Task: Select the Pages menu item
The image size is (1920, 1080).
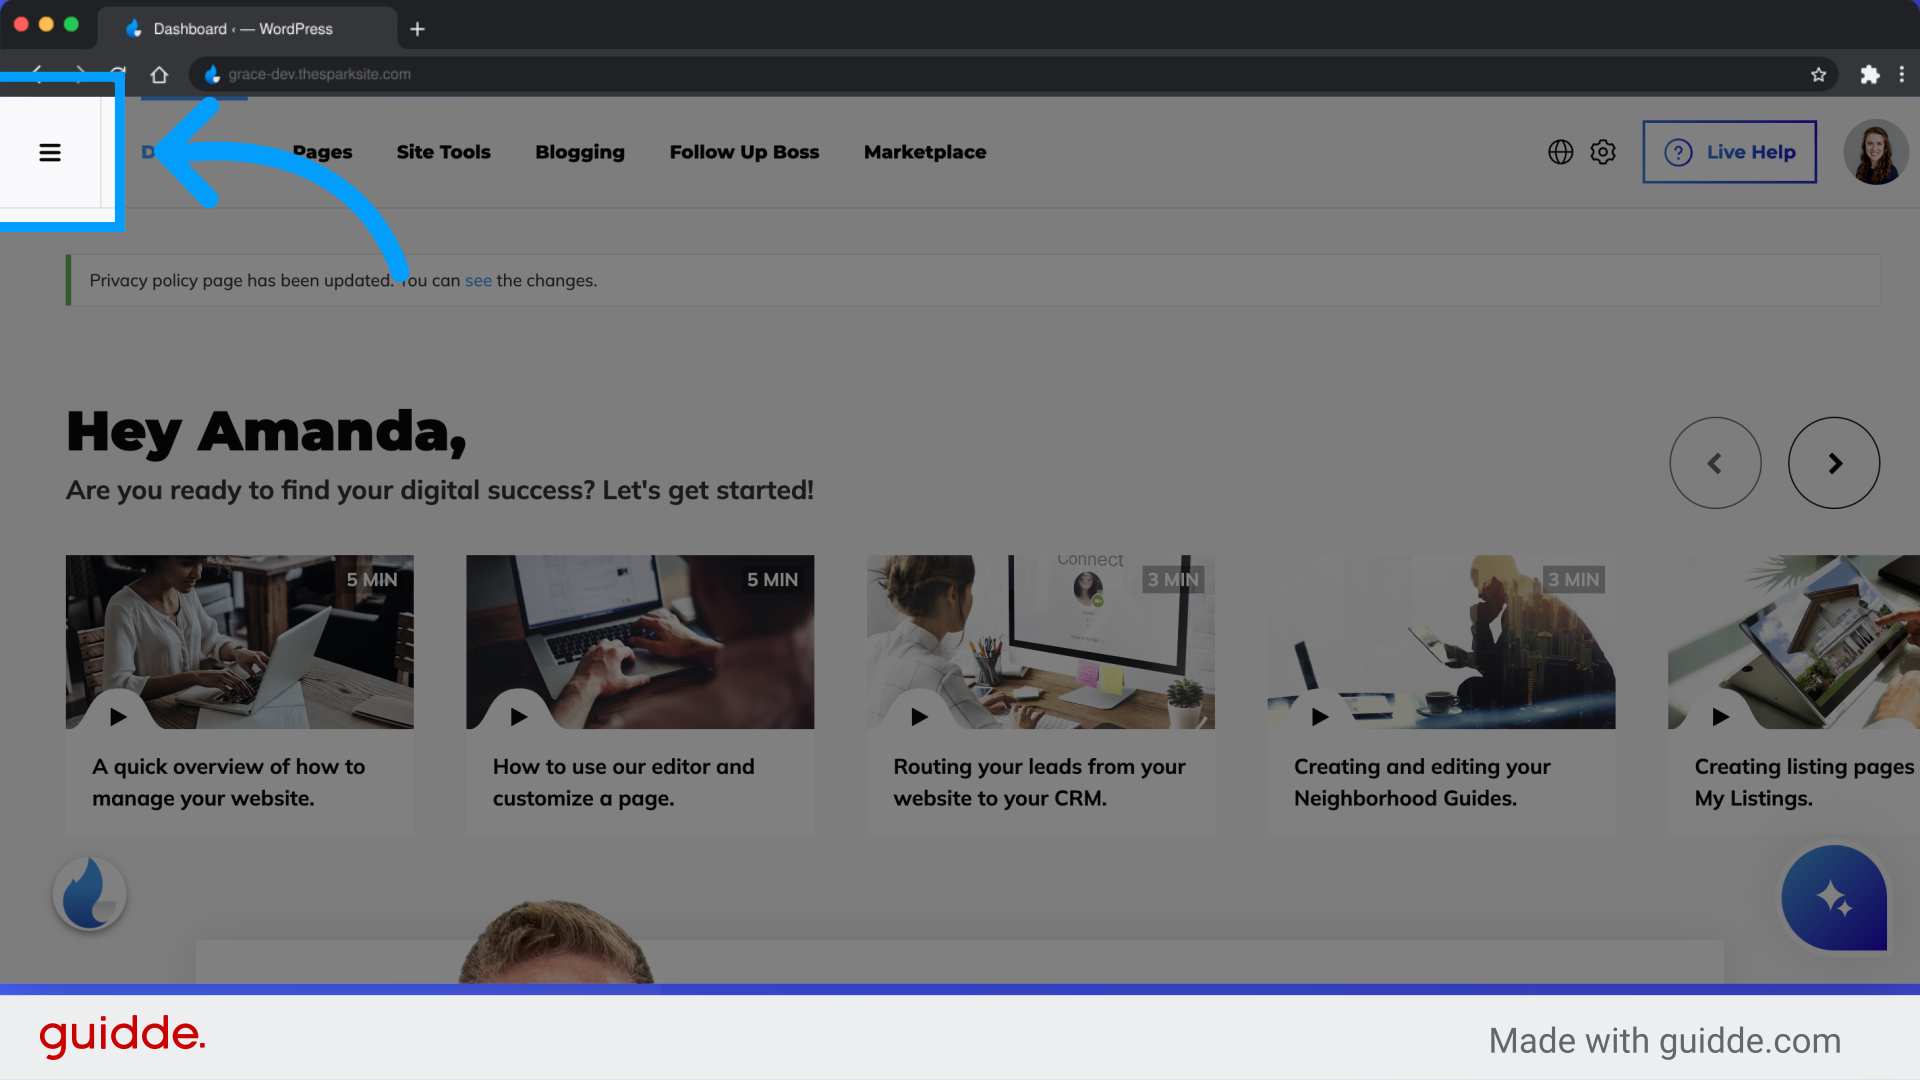Action: (x=322, y=152)
